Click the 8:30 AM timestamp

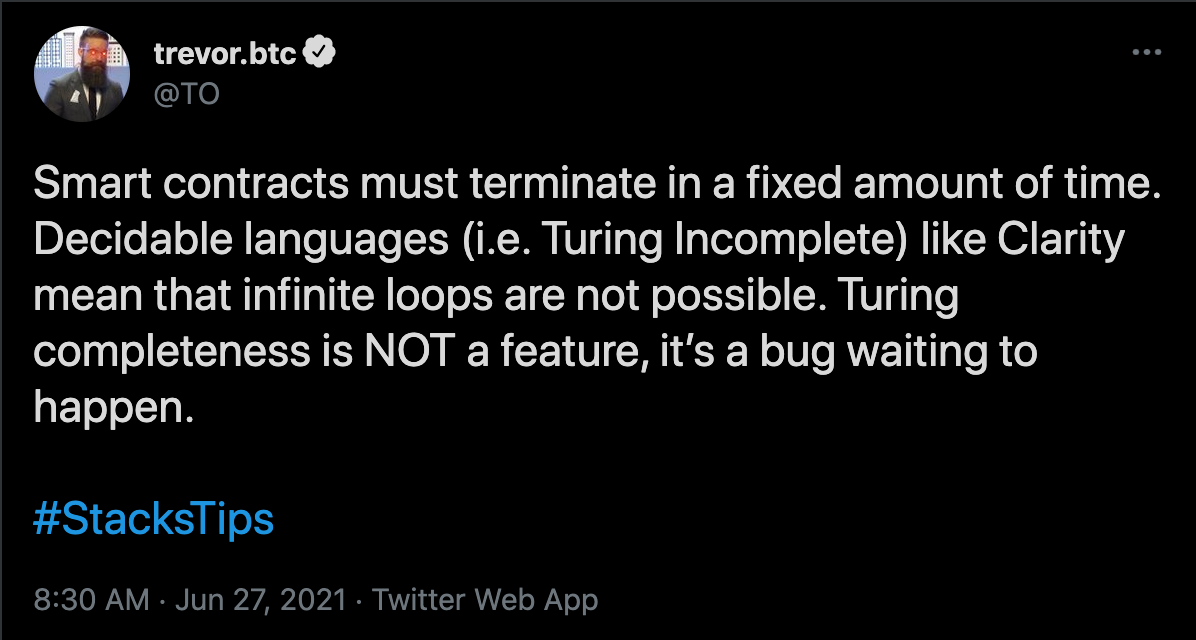pyautogui.click(x=92, y=600)
